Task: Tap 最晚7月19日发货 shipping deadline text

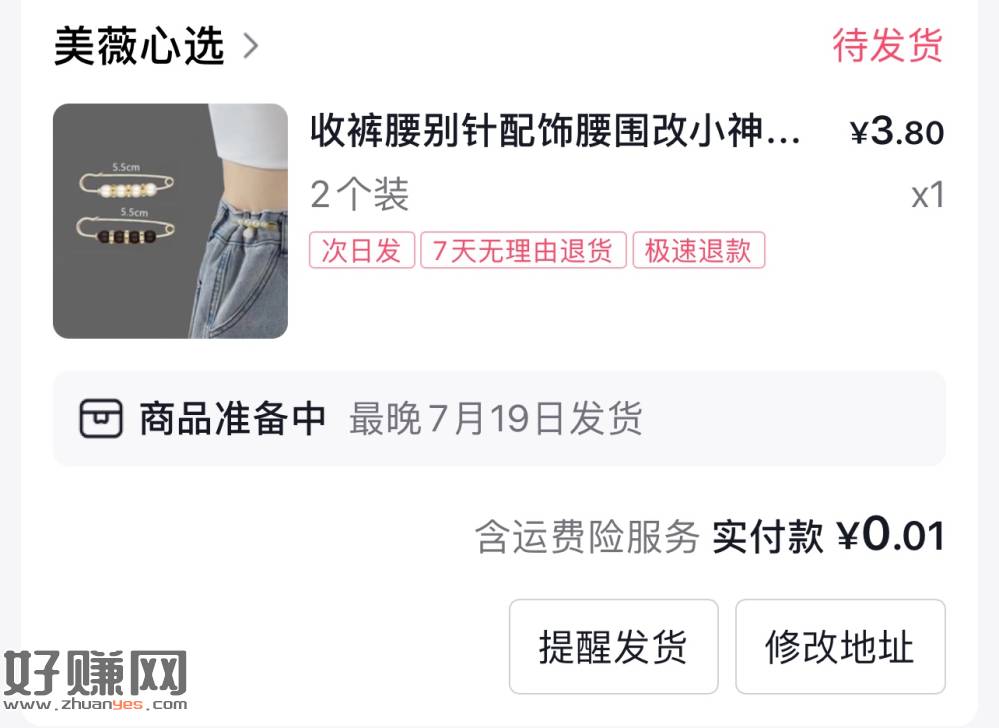Action: click(x=496, y=418)
